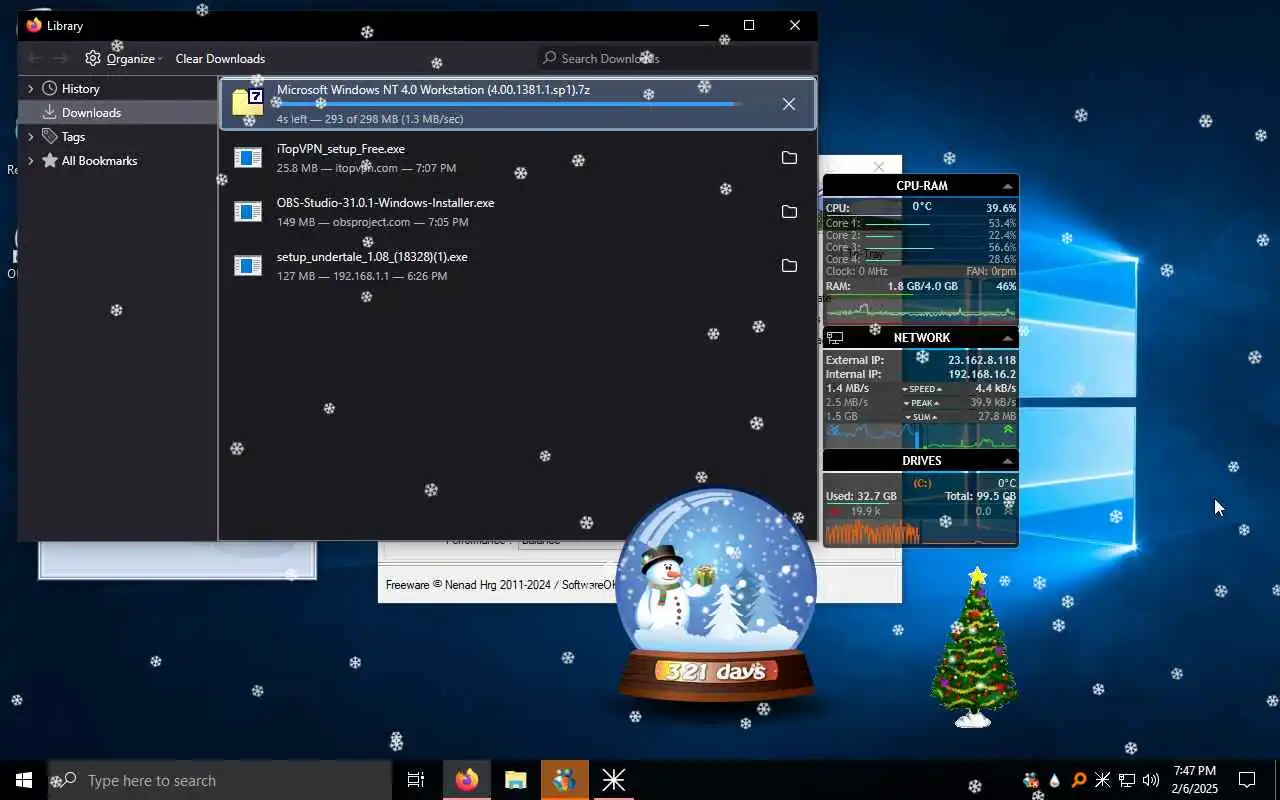The image size is (1280, 800).
Task: Click the RAM usage 1.8 GB/4.0 GB text
Action: (922, 286)
